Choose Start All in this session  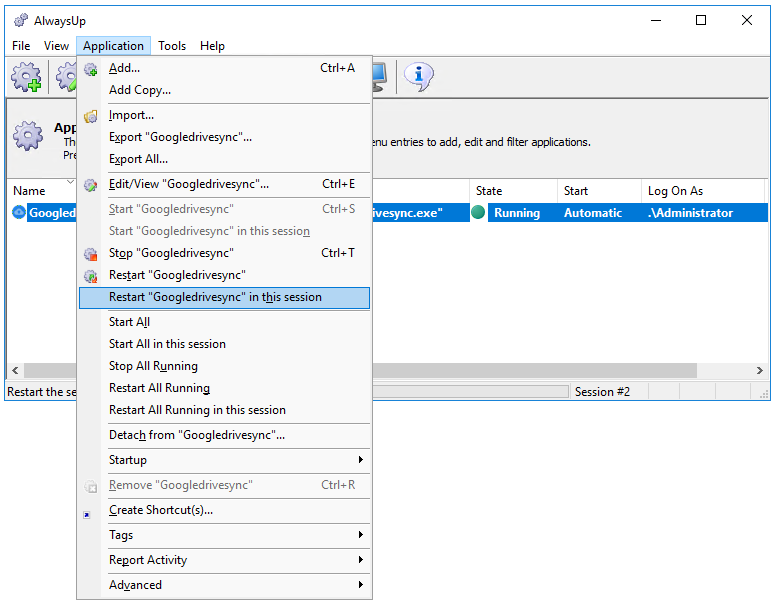(224, 344)
